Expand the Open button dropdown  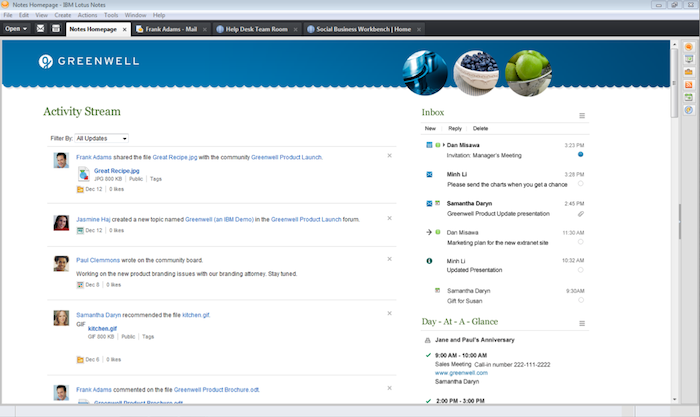[16, 29]
